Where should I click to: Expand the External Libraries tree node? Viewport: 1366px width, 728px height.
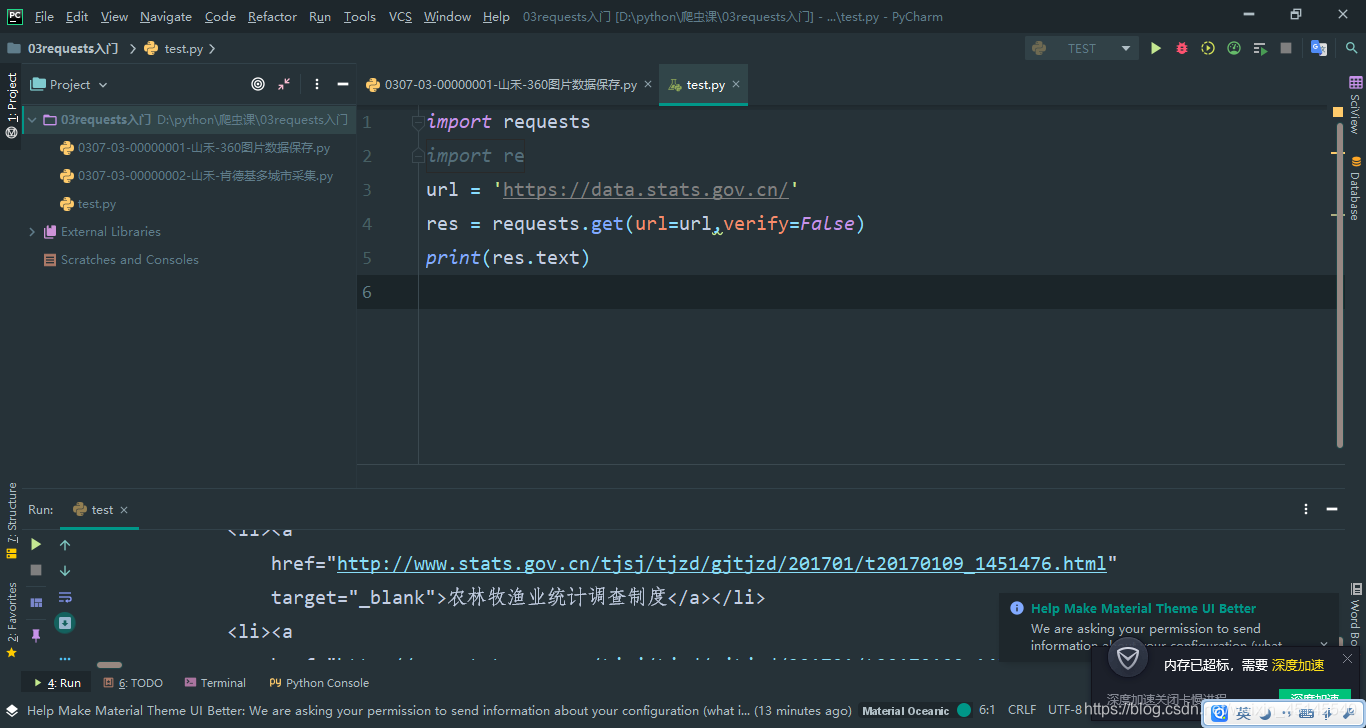[32, 232]
